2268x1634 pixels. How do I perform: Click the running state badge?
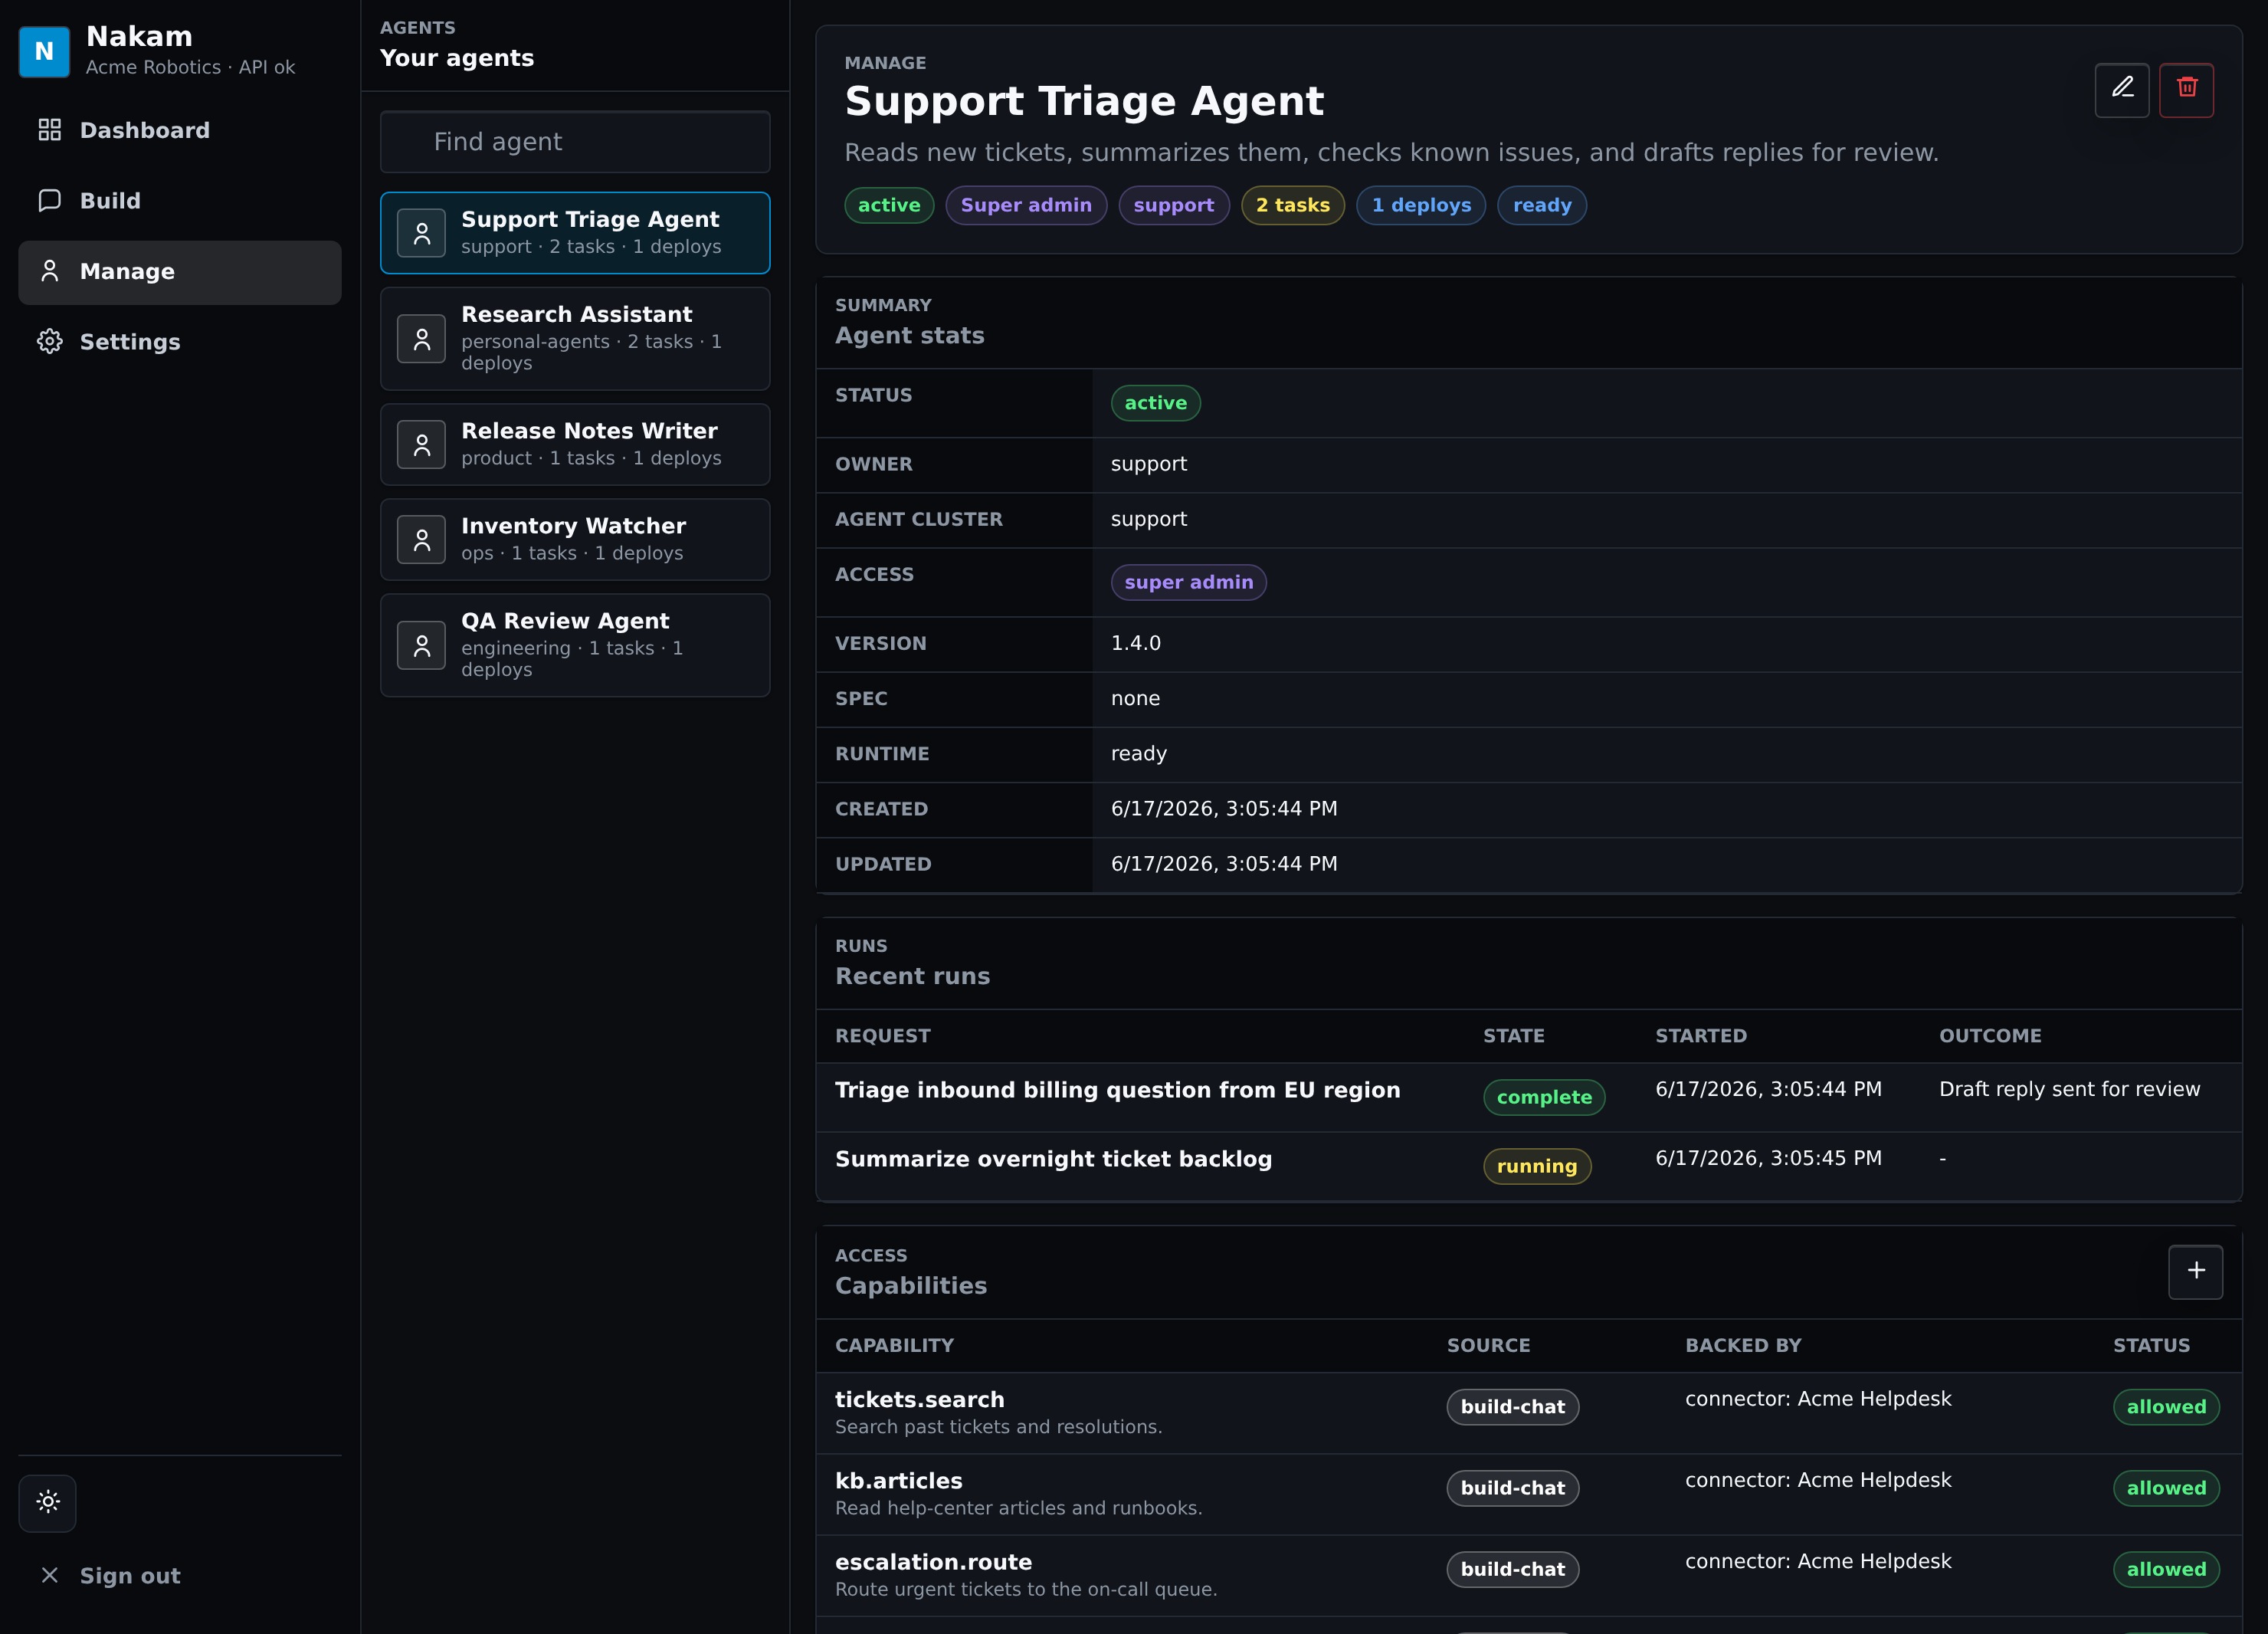(x=1537, y=1166)
